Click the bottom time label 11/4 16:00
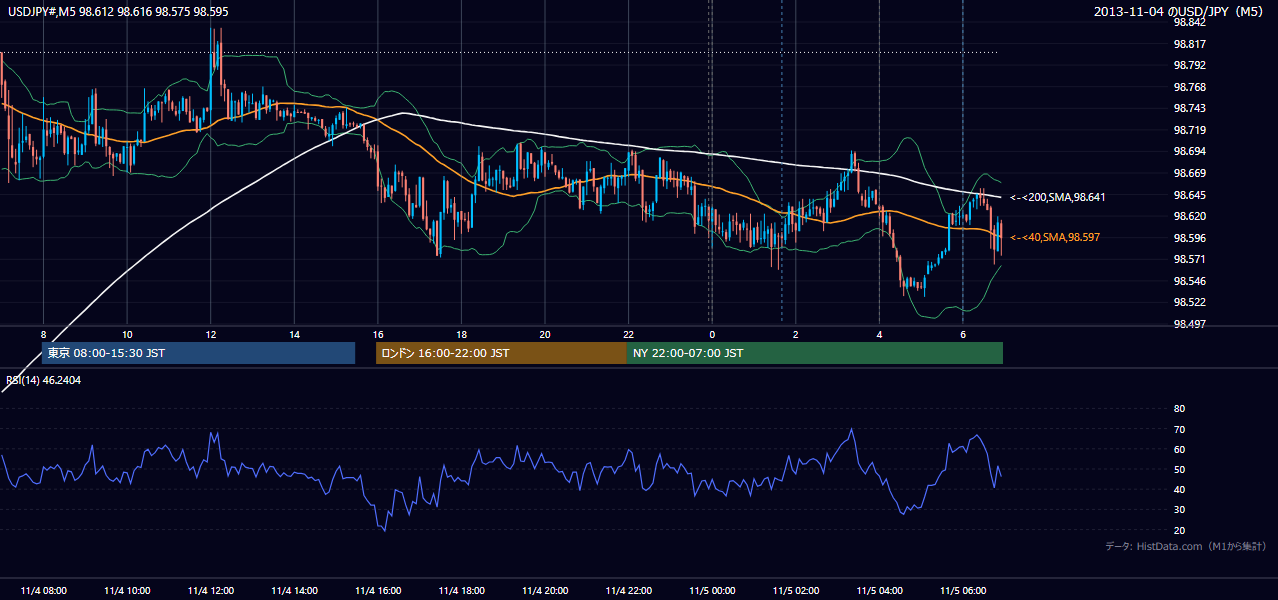This screenshot has width=1278, height=600. click(x=377, y=591)
